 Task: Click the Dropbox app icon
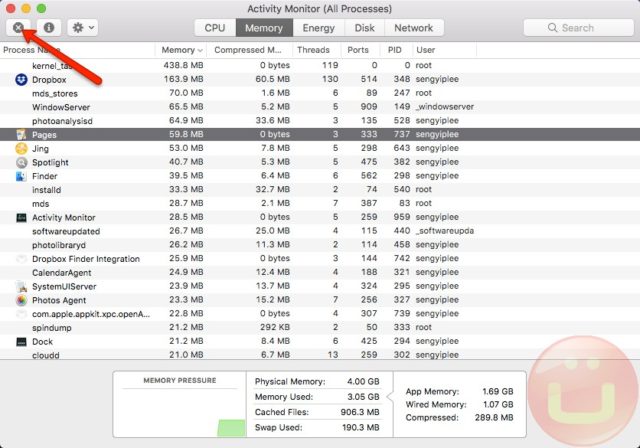[x=21, y=80]
